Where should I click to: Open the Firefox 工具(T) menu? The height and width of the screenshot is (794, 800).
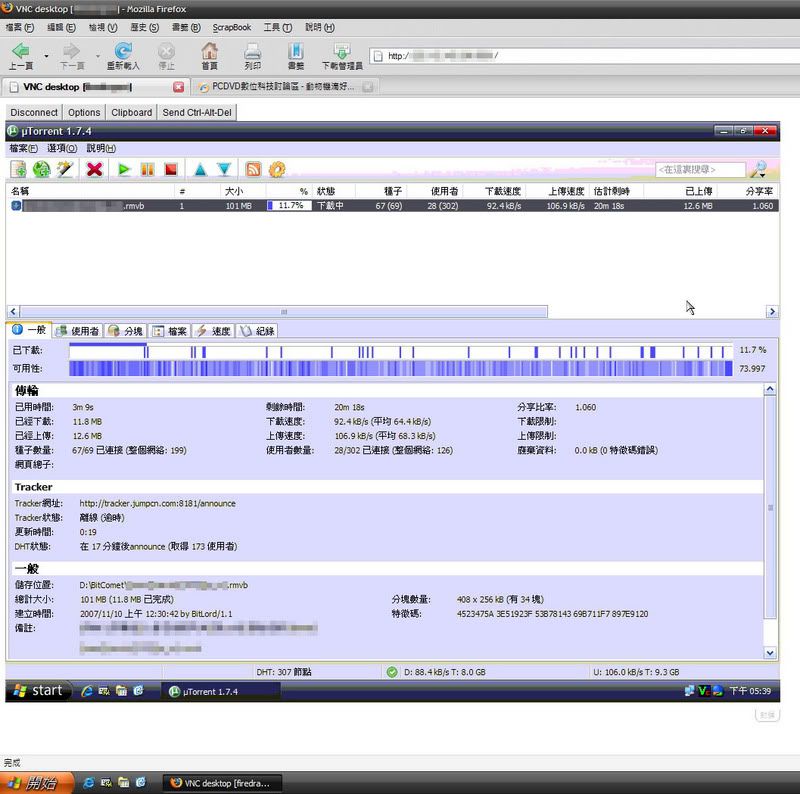tap(278, 27)
